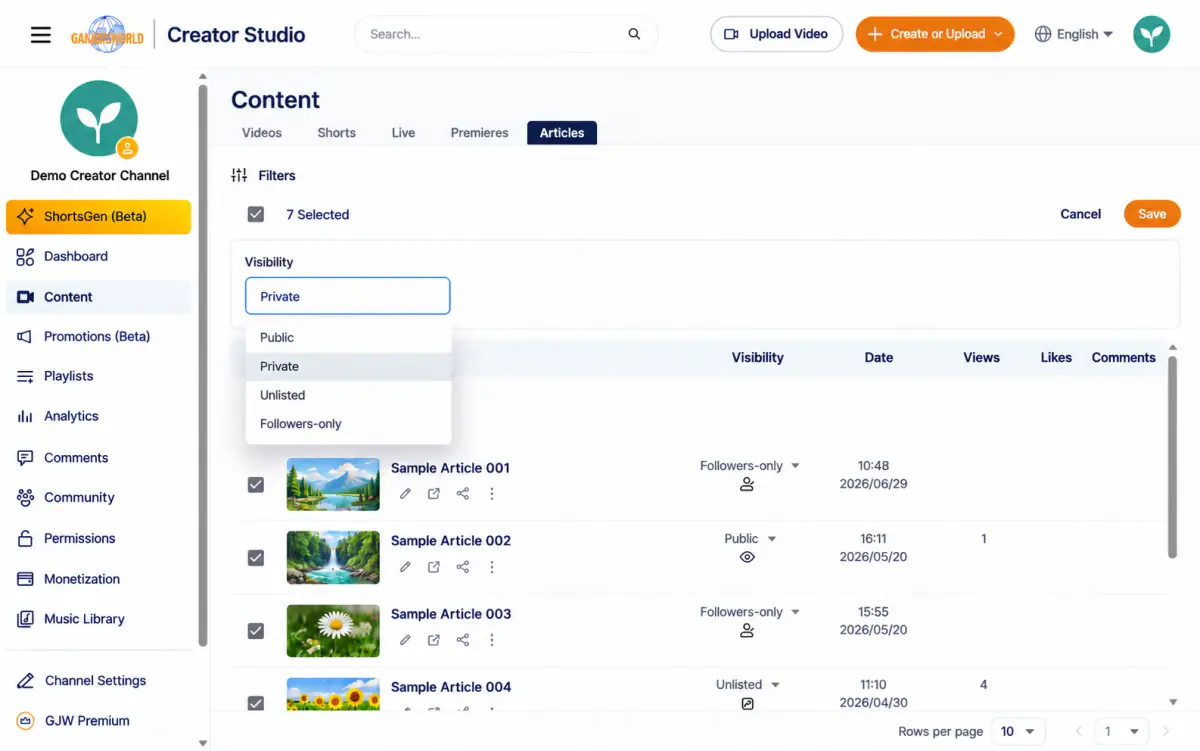
Task: Click the Permissions lock icon
Action: (x=25, y=539)
